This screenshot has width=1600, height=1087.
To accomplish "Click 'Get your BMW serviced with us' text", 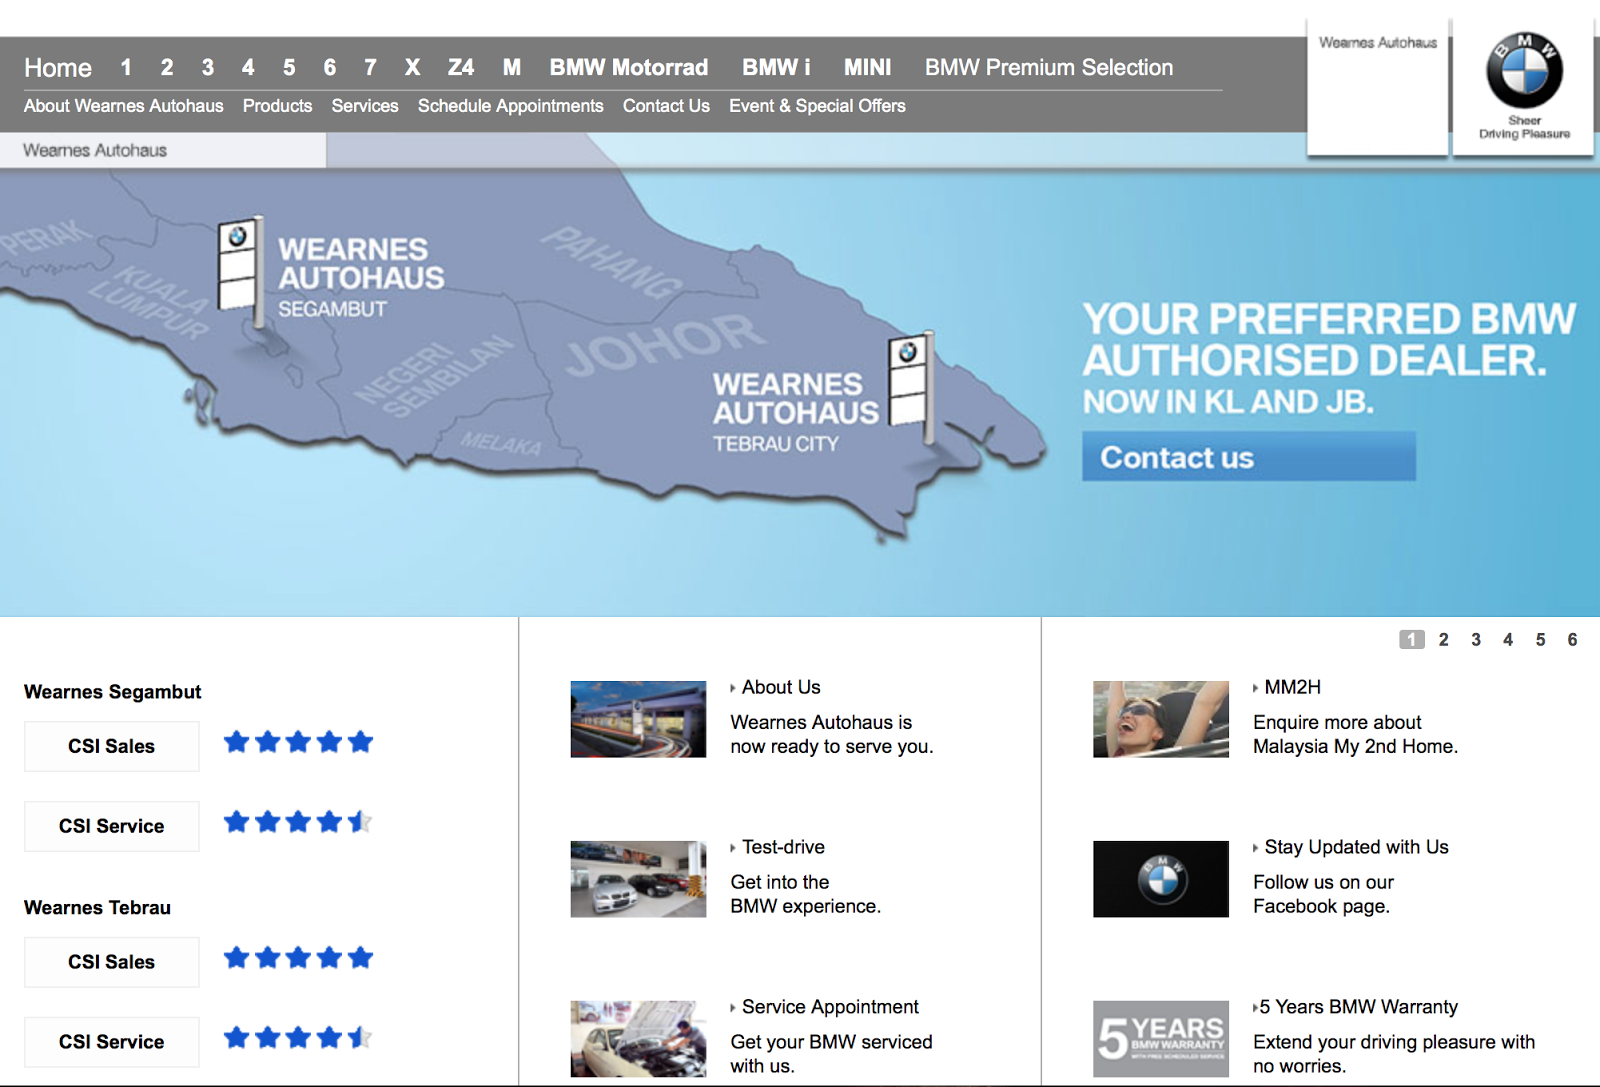I will click(831, 1054).
